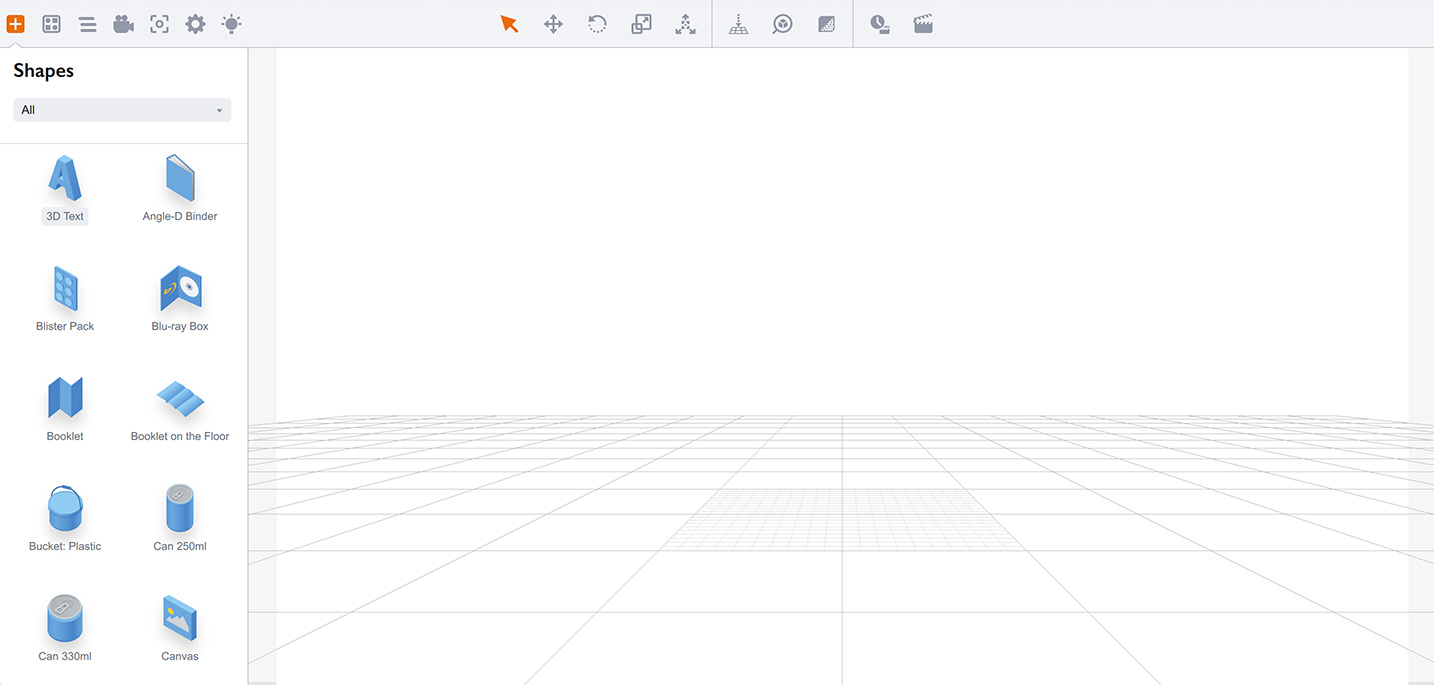
Task: Toggle the standard selection arrow tool
Action: [x=509, y=23]
